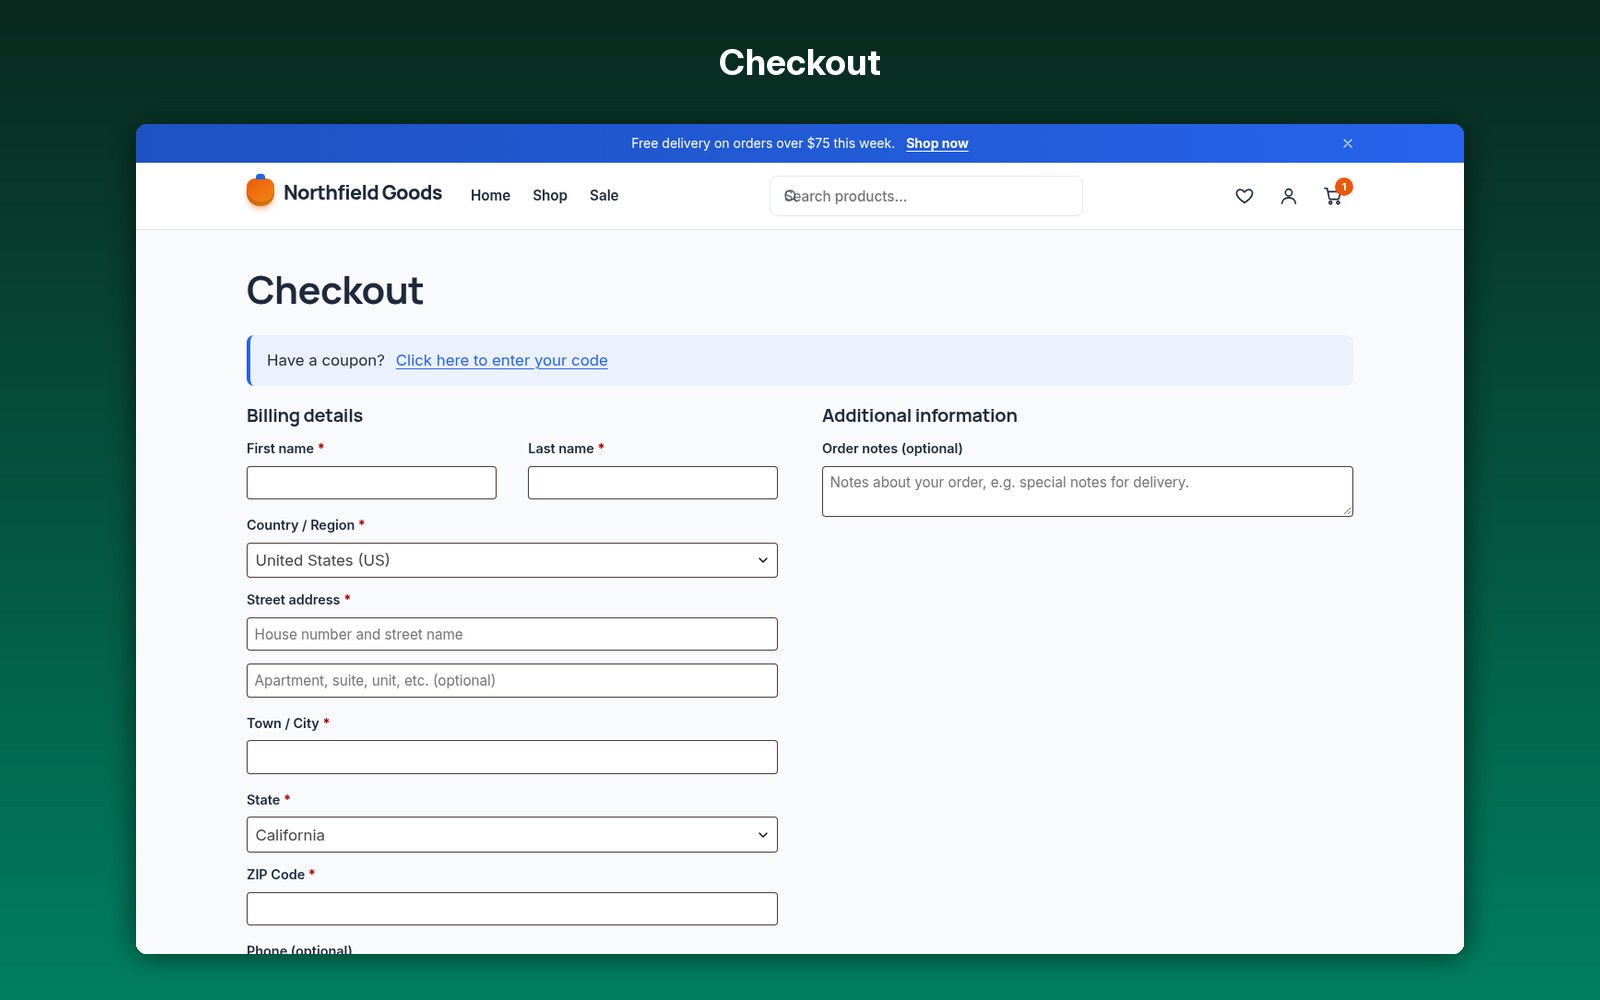Click into the ZIP Code field
Screen dimensions: 1600x1000
[x=512, y=909]
